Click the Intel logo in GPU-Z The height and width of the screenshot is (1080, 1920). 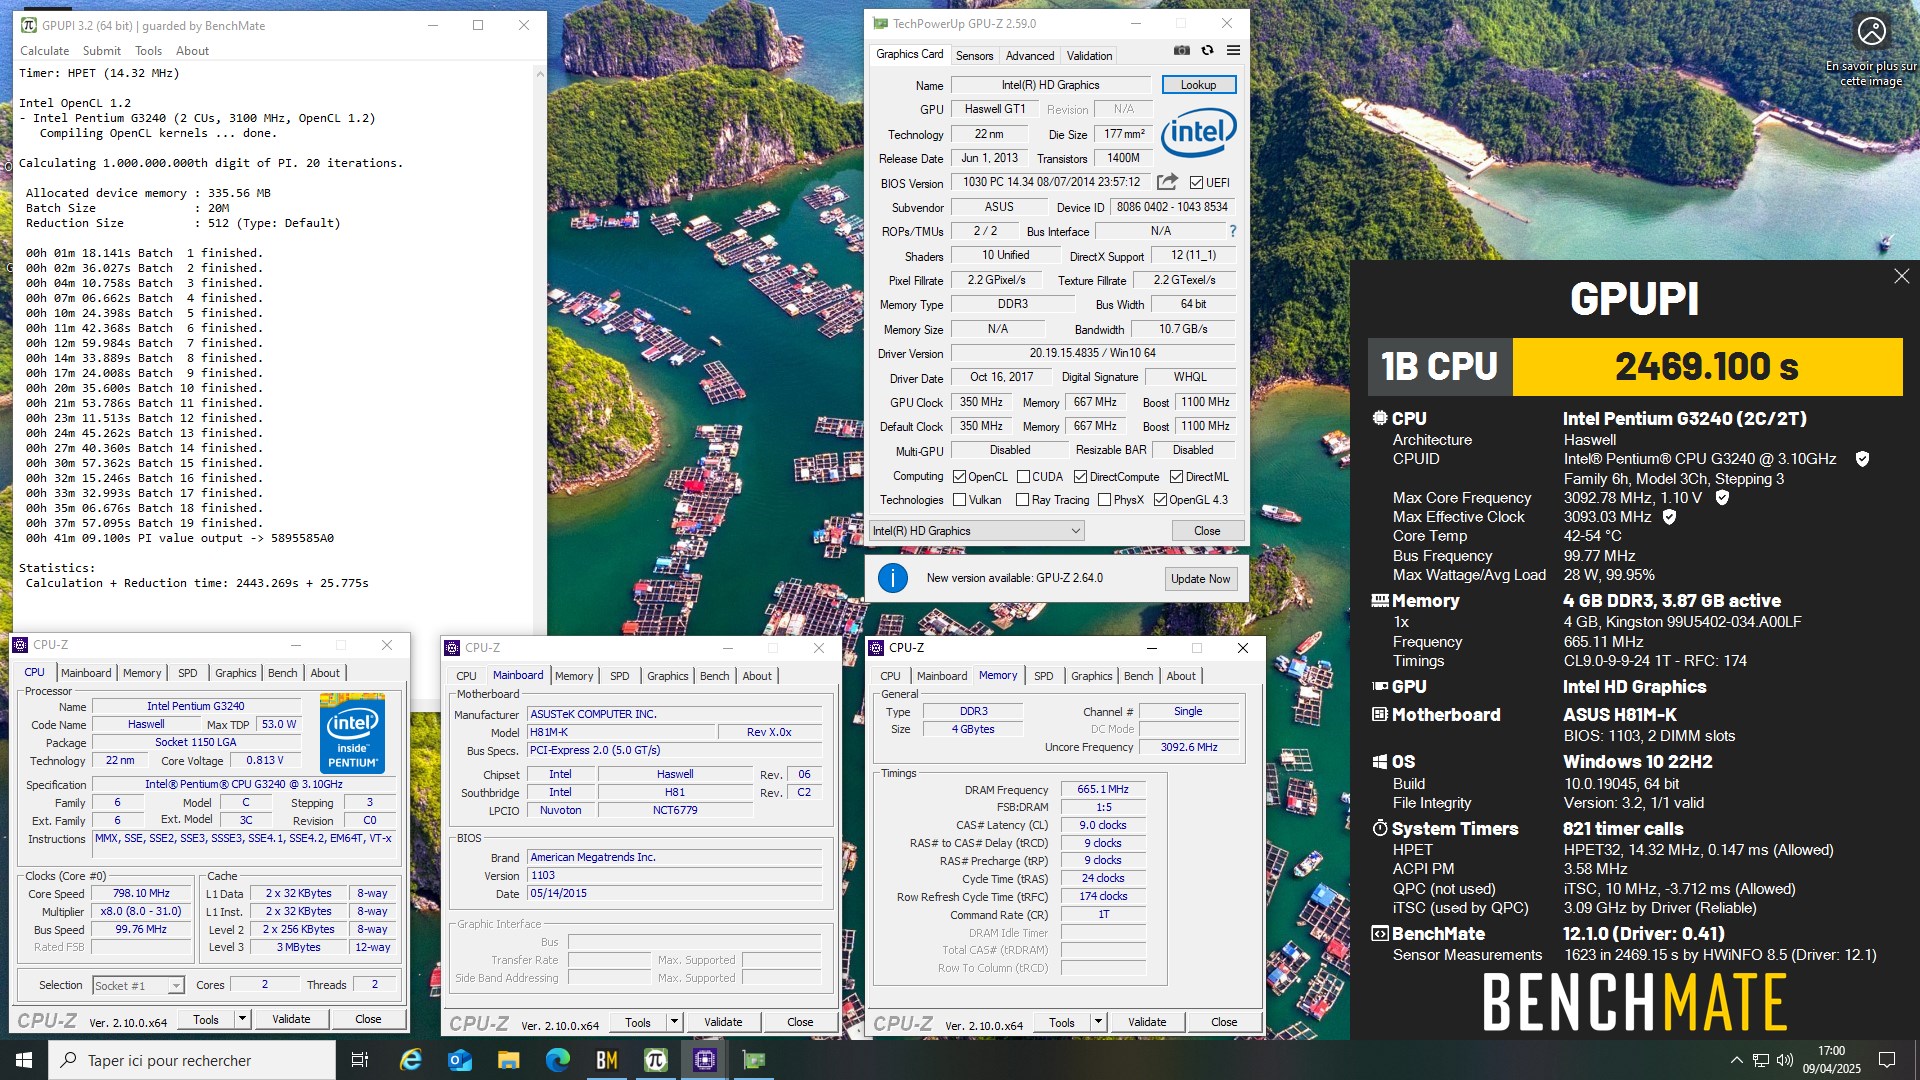click(1198, 132)
